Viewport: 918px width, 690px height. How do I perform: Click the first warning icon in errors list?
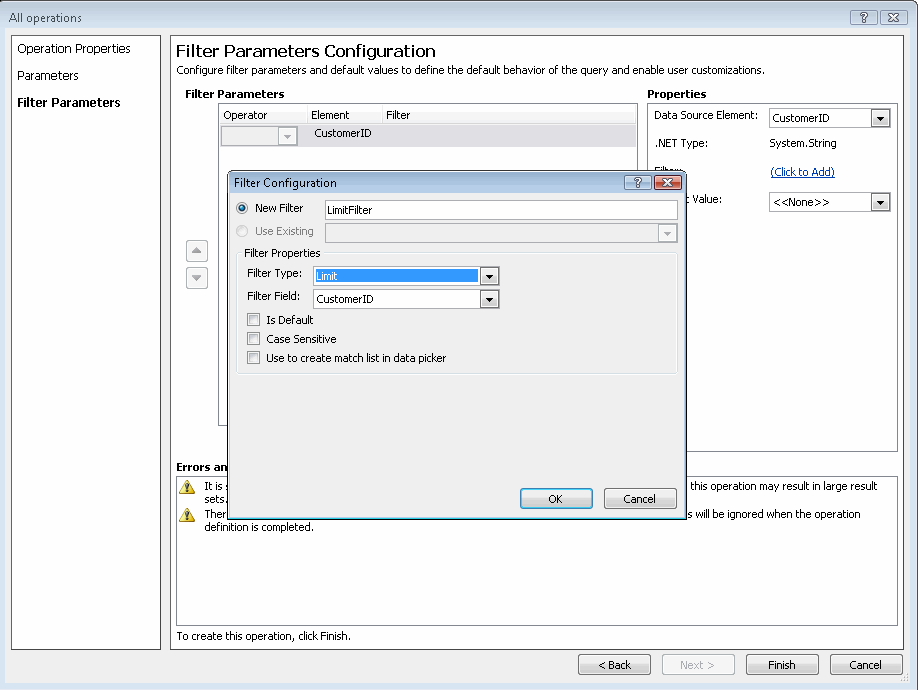[187, 487]
